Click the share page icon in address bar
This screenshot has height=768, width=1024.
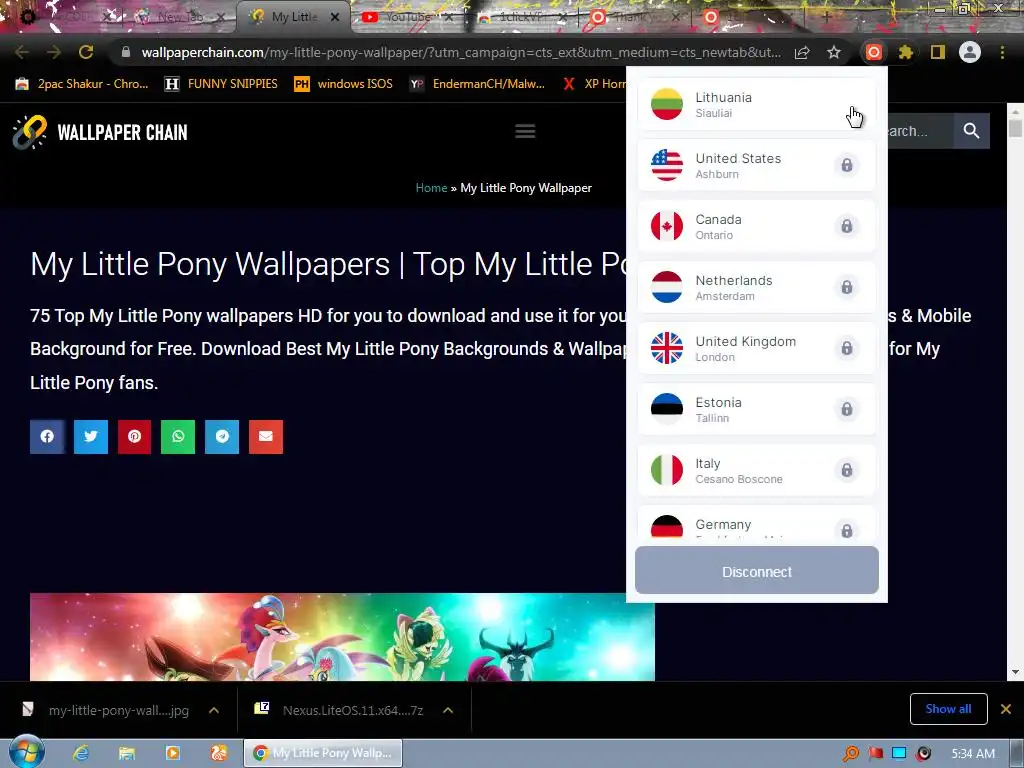pyautogui.click(x=802, y=52)
